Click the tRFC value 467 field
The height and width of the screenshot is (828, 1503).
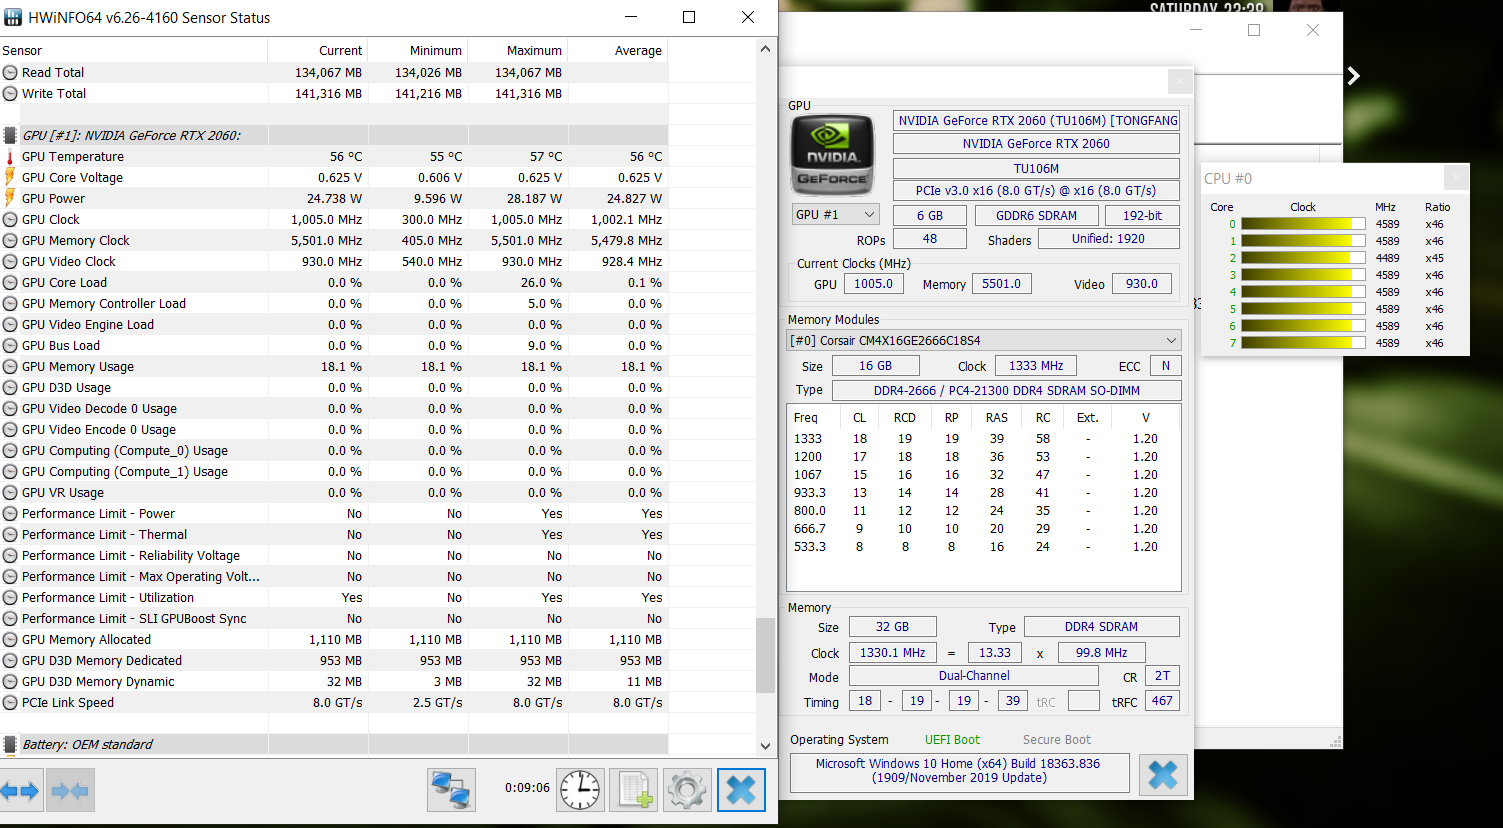pyautogui.click(x=1162, y=701)
